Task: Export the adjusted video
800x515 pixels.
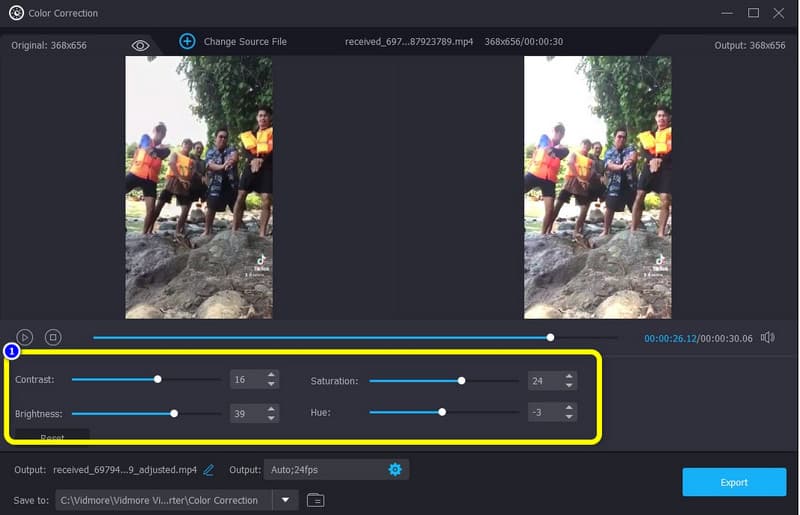Action: 734,482
